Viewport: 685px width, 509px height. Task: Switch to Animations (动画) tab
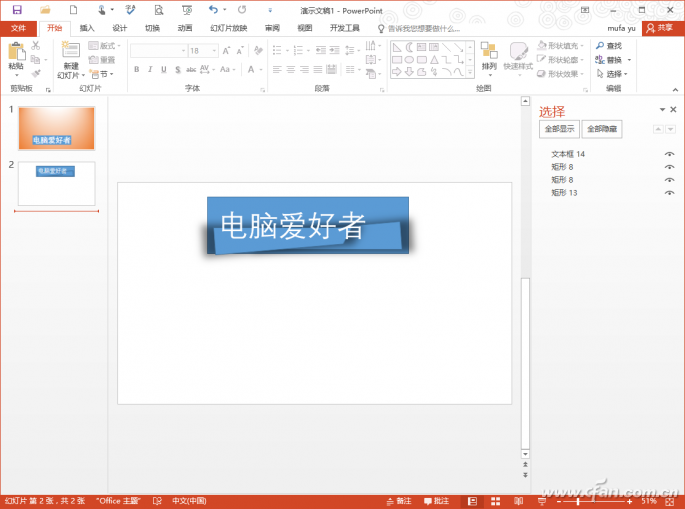tap(185, 28)
